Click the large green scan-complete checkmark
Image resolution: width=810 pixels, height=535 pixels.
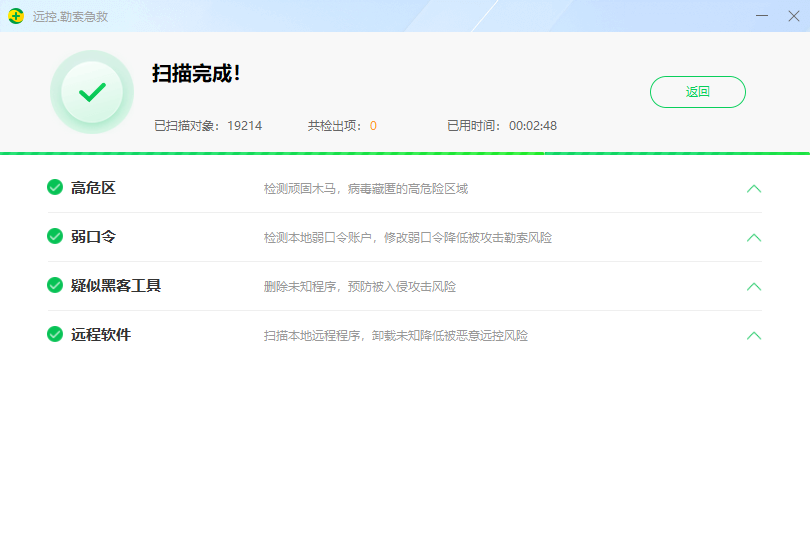92,92
